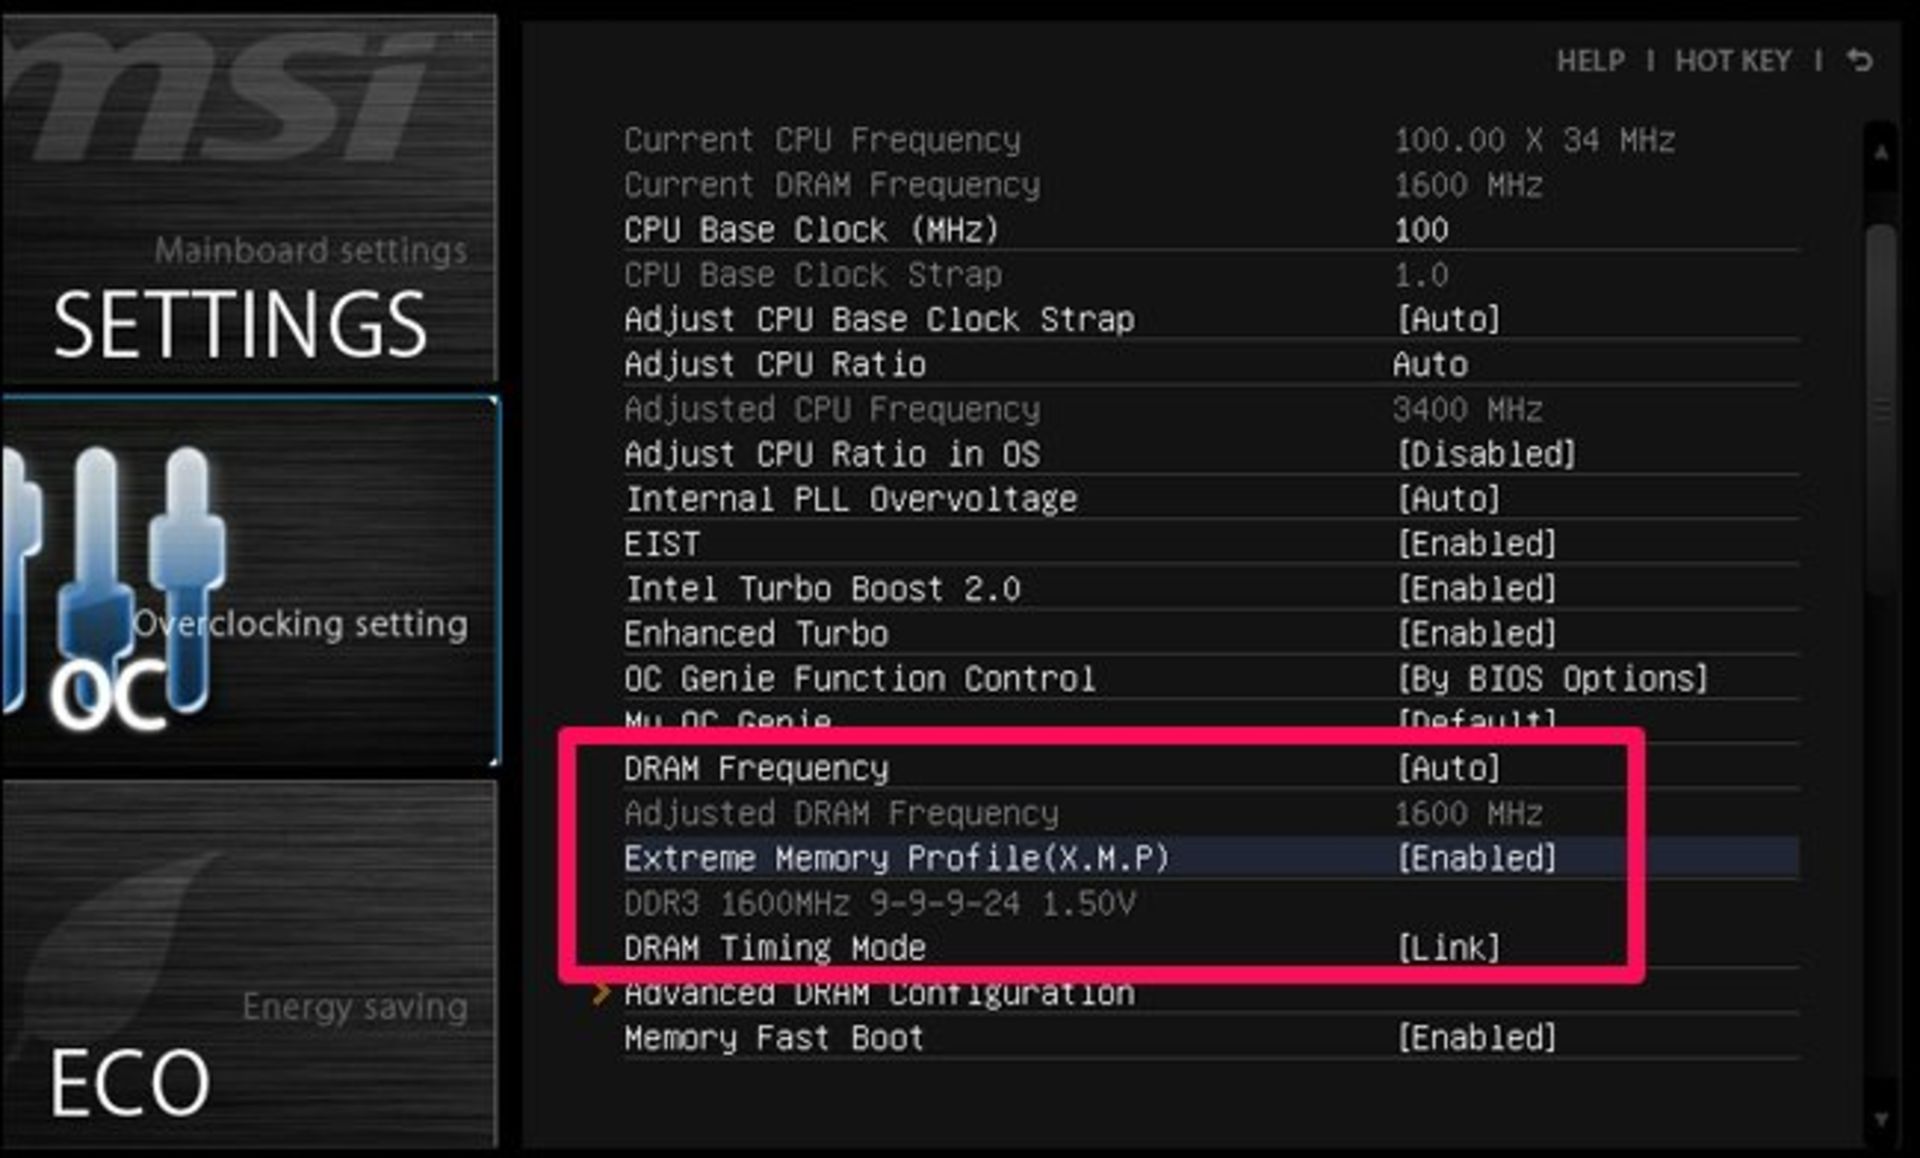Click the HELP link

click(1590, 61)
